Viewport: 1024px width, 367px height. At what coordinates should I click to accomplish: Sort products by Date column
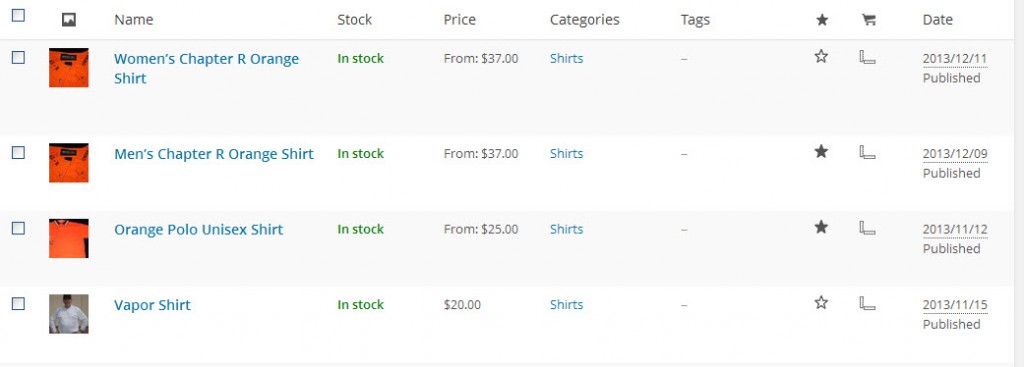[937, 20]
